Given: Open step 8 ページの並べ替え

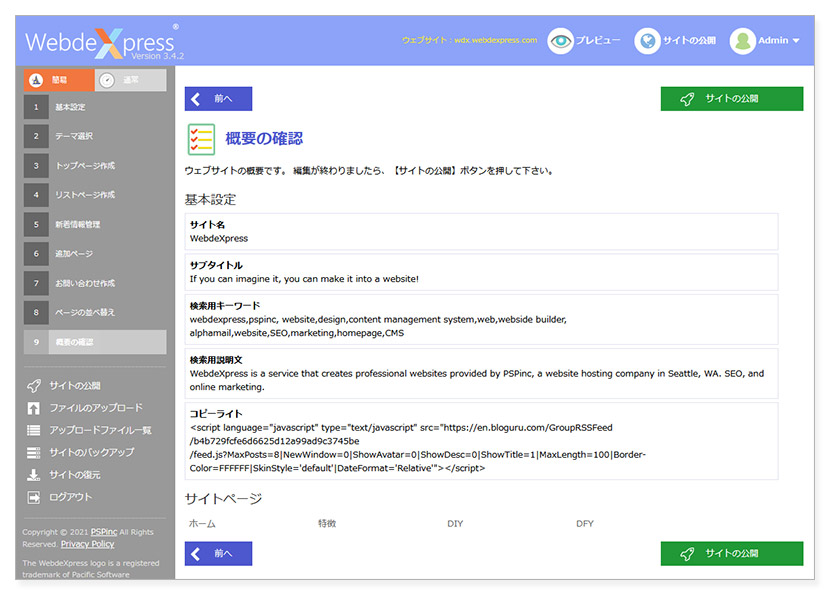Looking at the screenshot, I should tap(95, 312).
